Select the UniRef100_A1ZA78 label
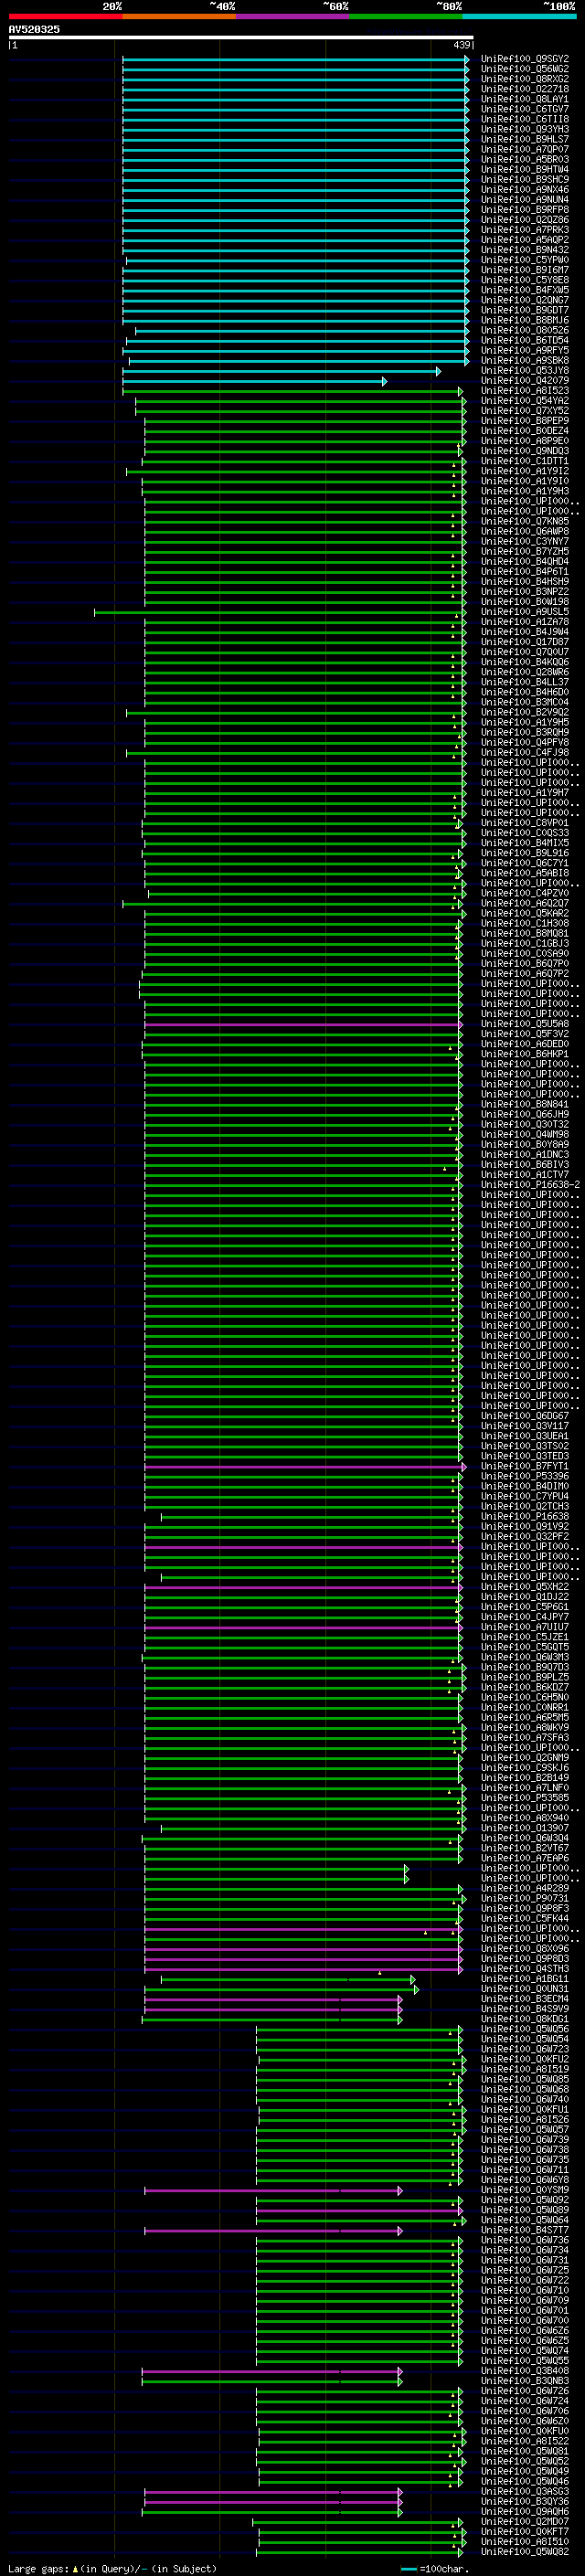Screen dimensions: 585x2576 pos(525,622)
